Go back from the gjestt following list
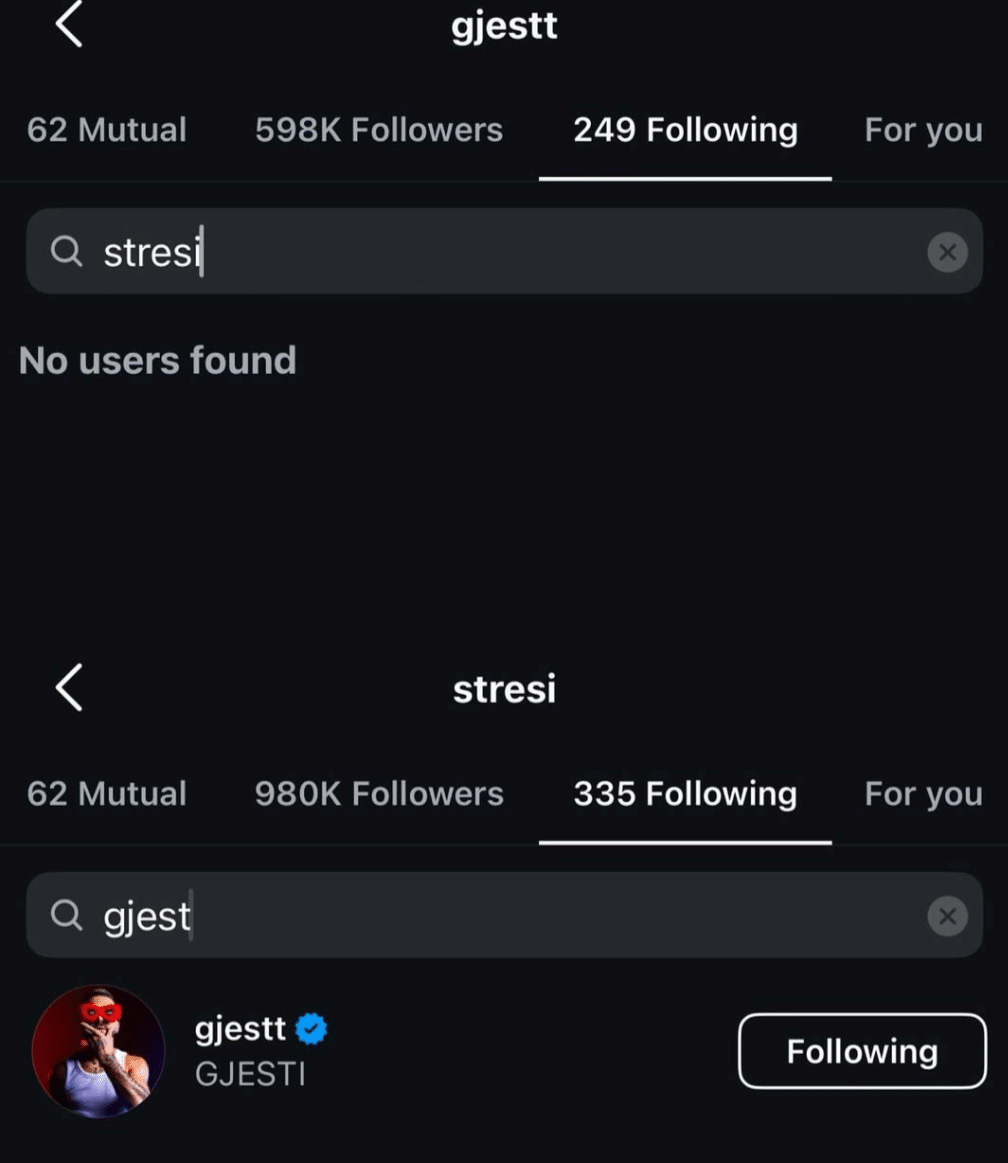The height and width of the screenshot is (1163, 1008). (68, 26)
